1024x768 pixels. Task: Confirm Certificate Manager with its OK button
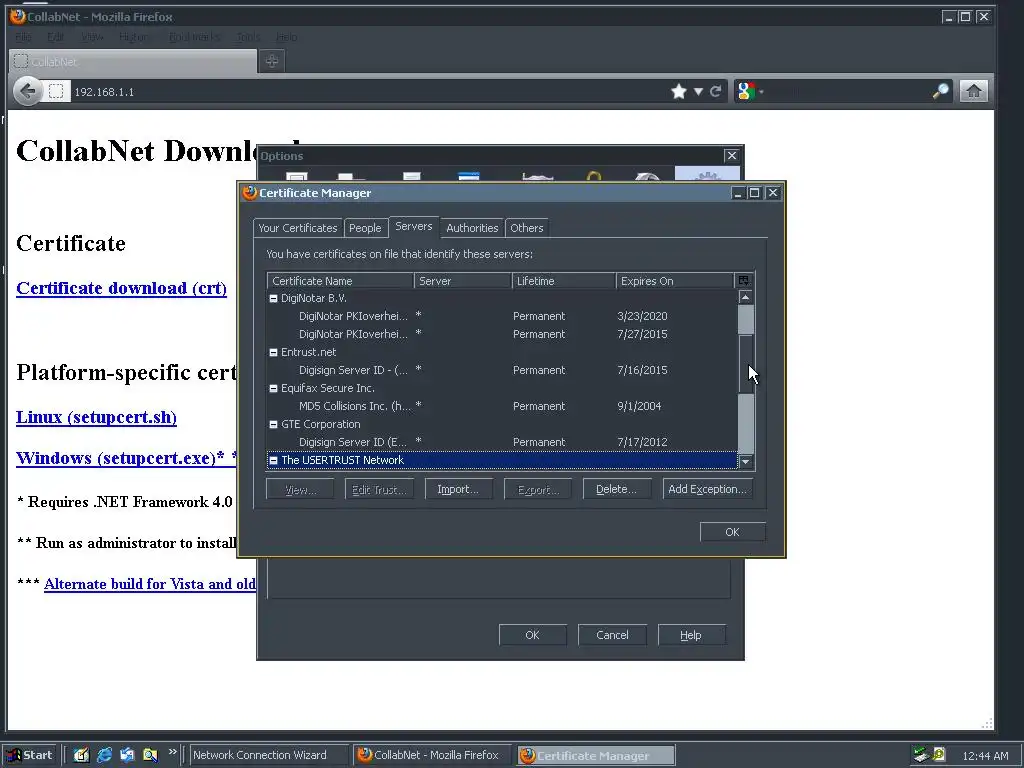click(x=732, y=532)
